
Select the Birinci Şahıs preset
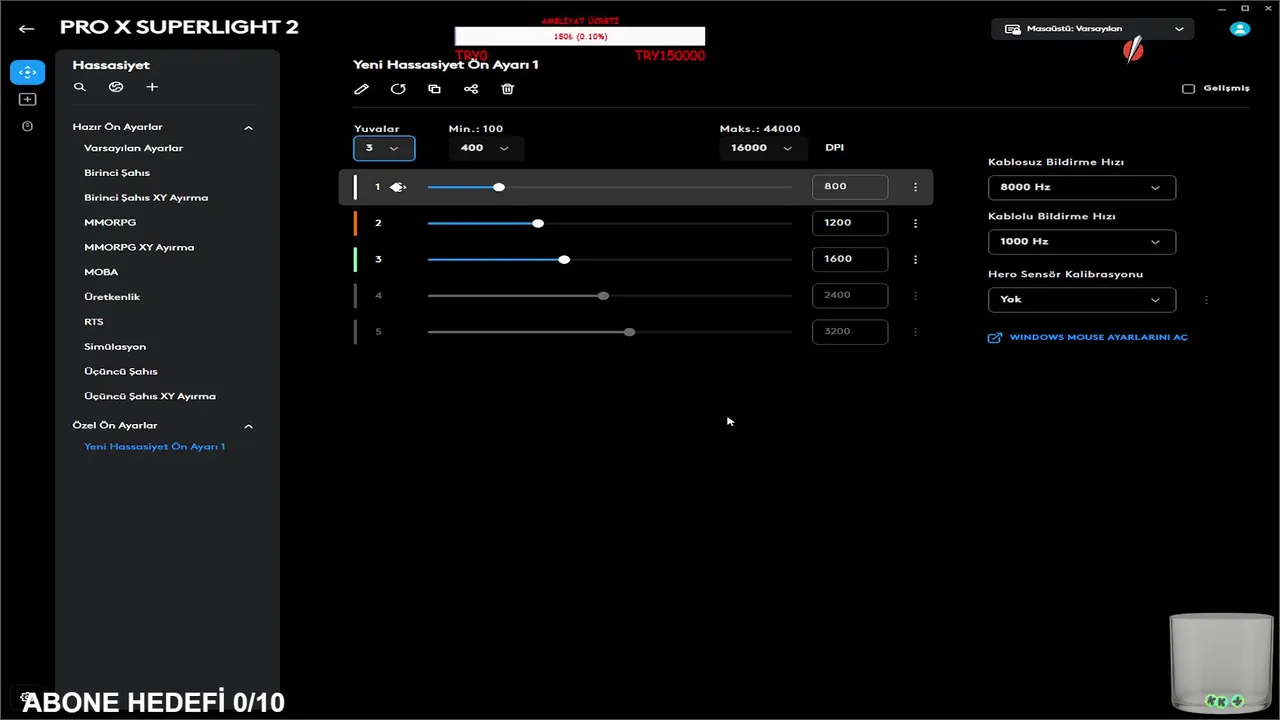[x=117, y=173]
